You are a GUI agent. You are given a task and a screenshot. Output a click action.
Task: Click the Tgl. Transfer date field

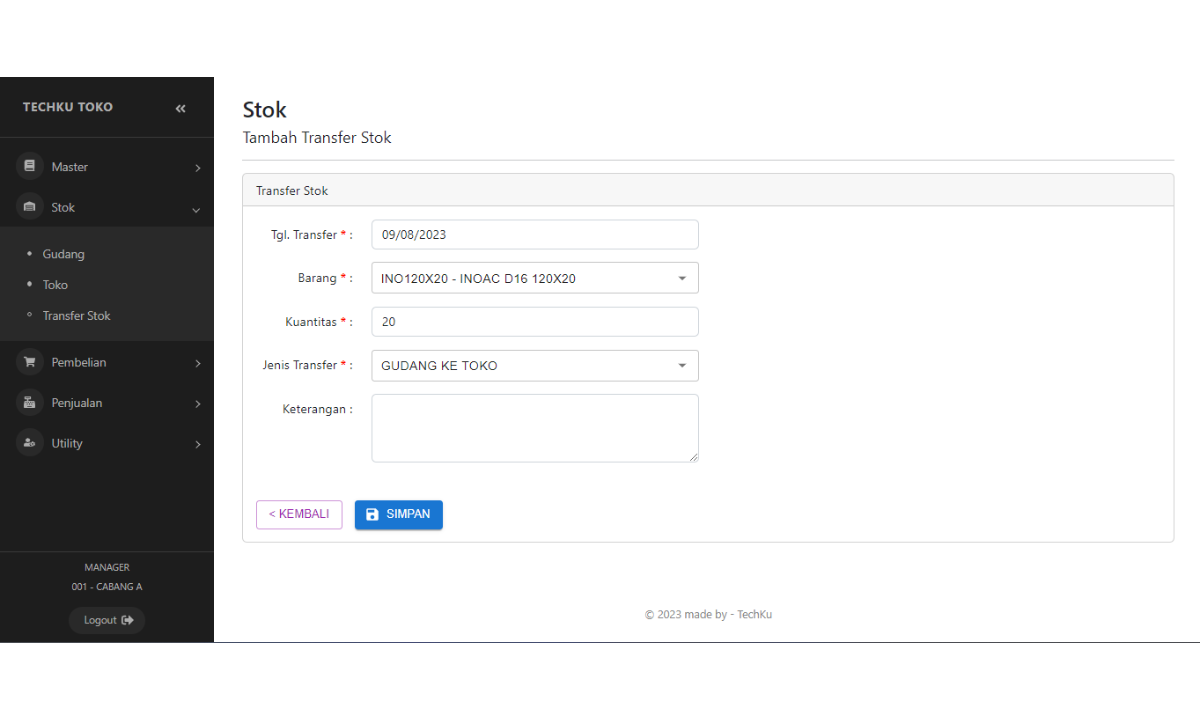pyautogui.click(x=534, y=235)
